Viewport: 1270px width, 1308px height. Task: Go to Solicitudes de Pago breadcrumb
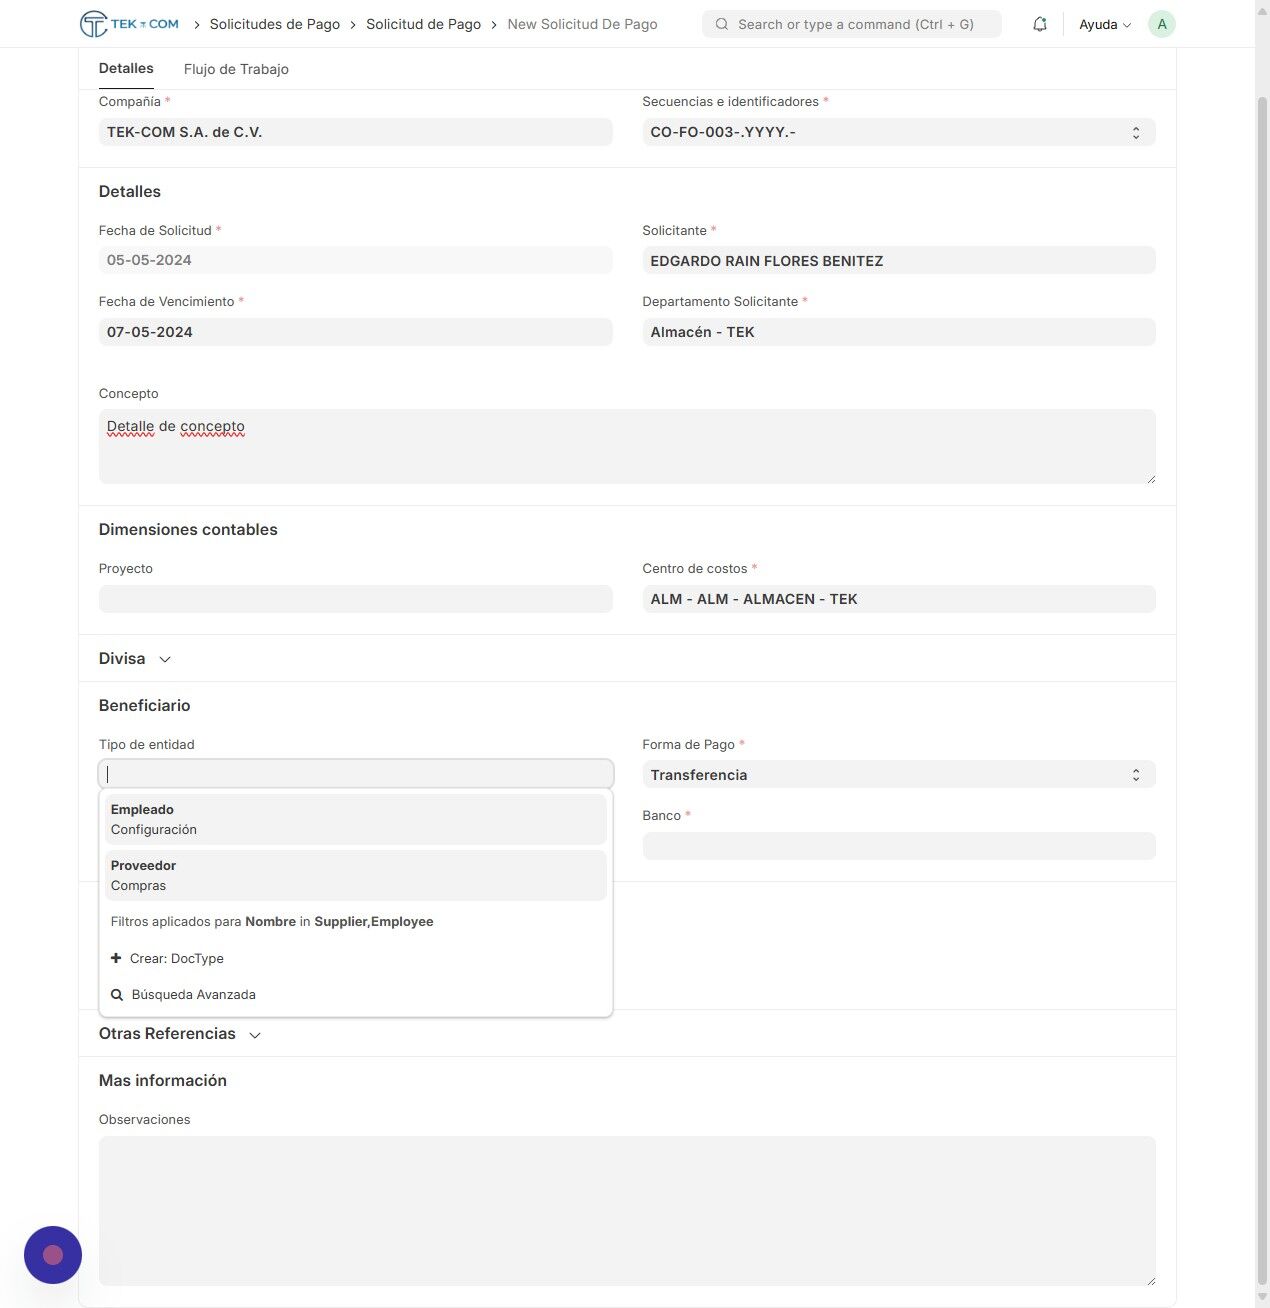click(274, 24)
